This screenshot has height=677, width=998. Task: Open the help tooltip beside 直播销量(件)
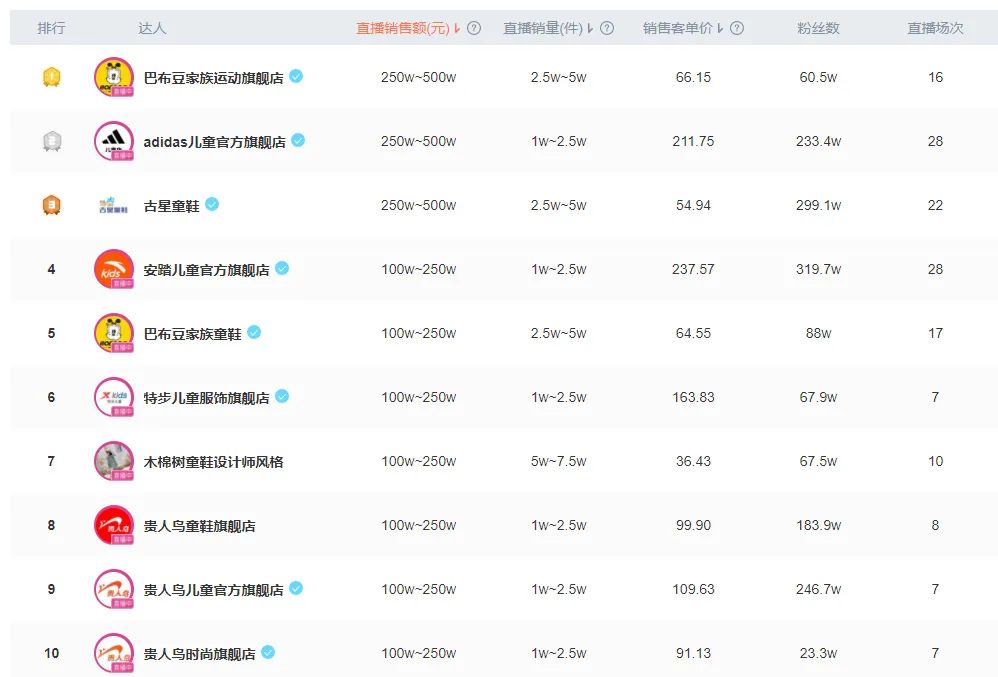[x=606, y=28]
